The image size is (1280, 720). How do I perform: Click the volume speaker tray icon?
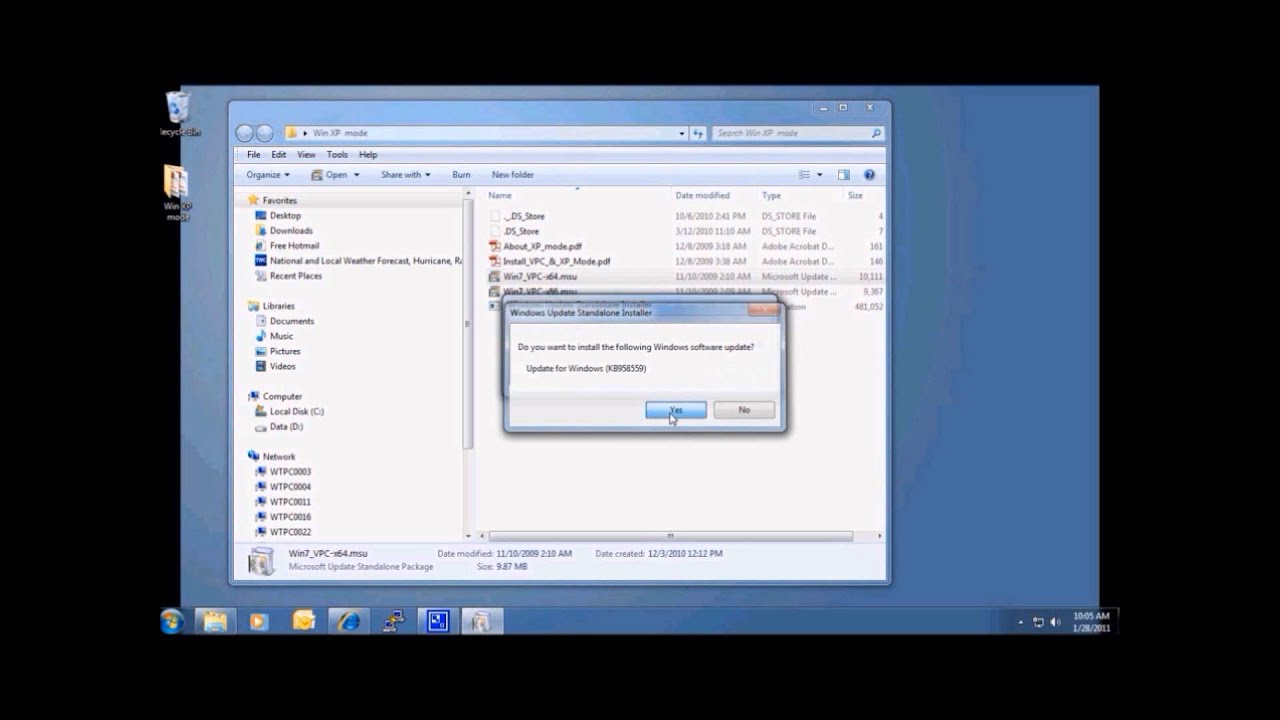[1056, 622]
